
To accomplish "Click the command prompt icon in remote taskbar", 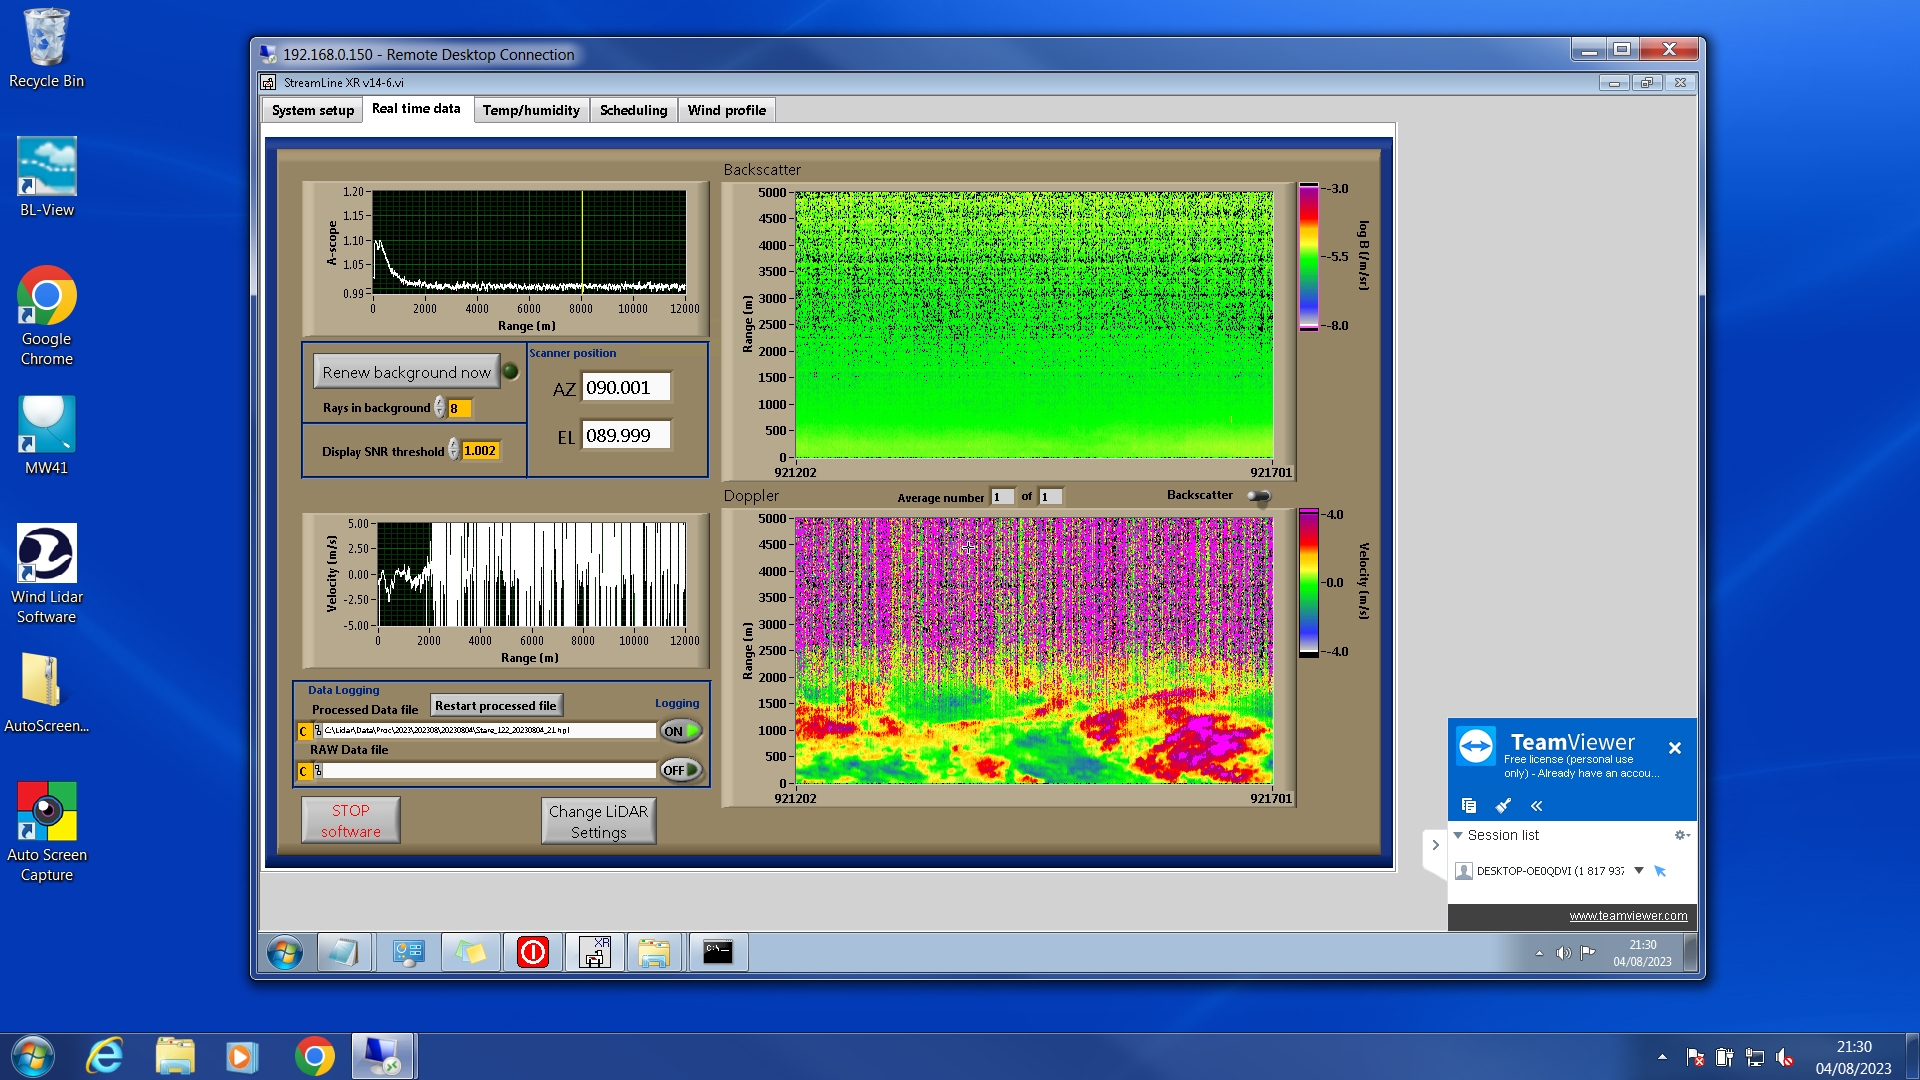I will pyautogui.click(x=717, y=952).
